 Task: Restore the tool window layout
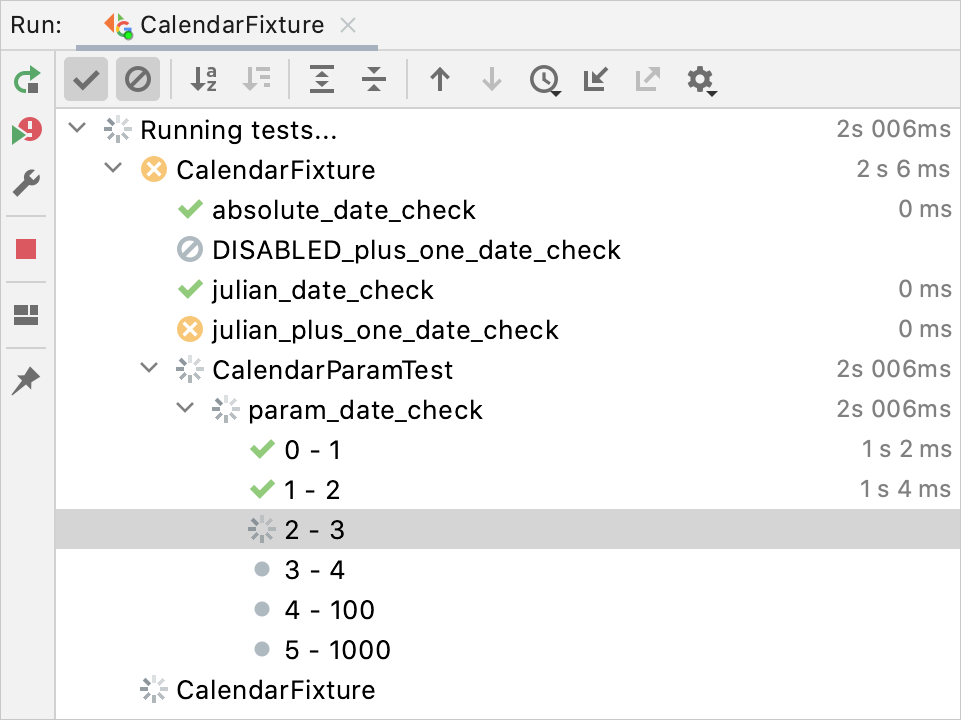point(26,315)
